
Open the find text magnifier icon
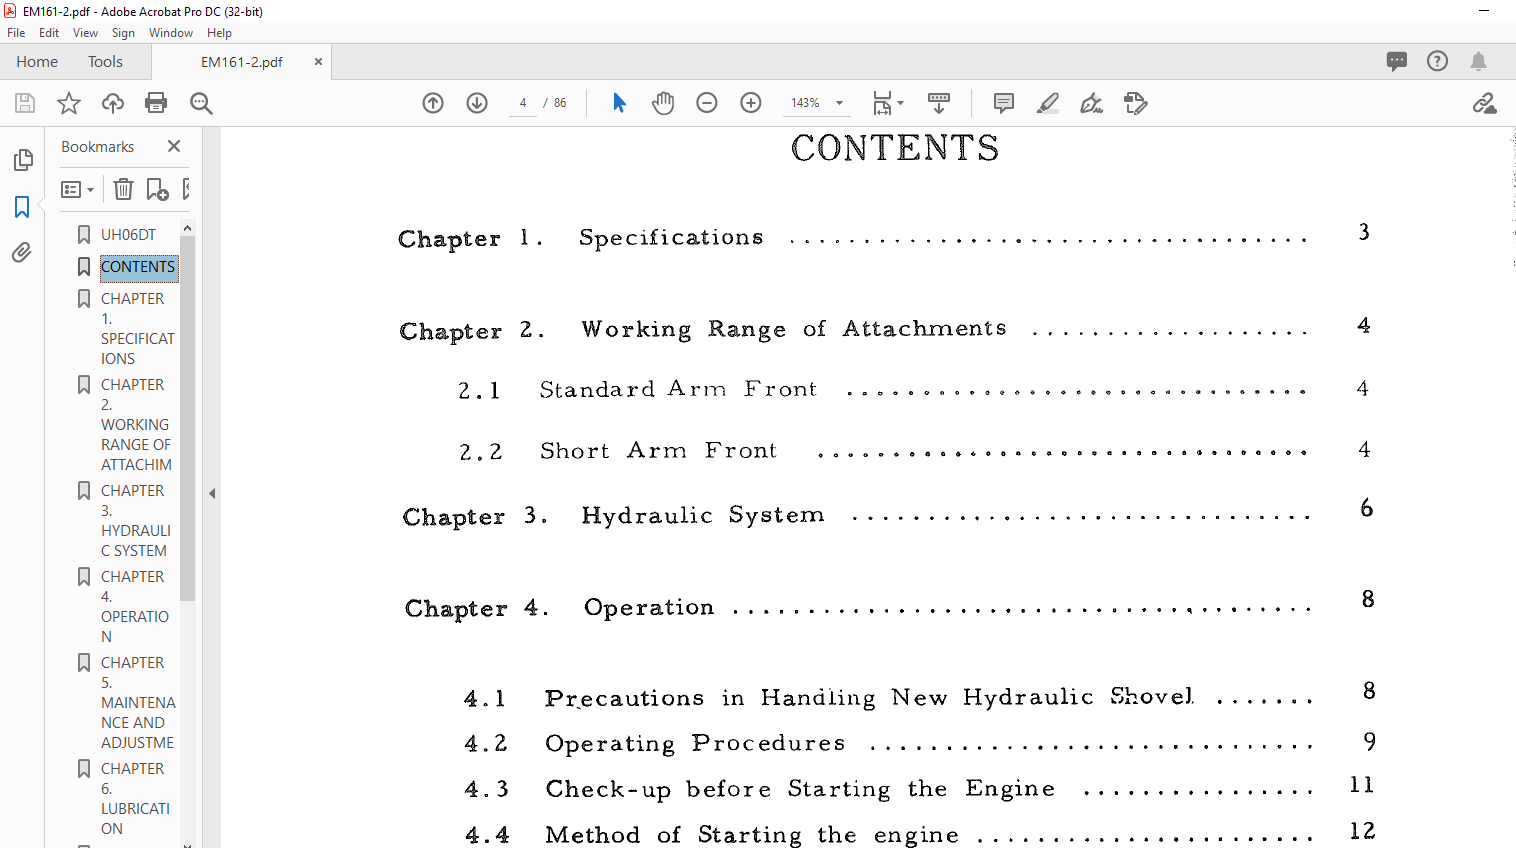pyautogui.click(x=201, y=103)
